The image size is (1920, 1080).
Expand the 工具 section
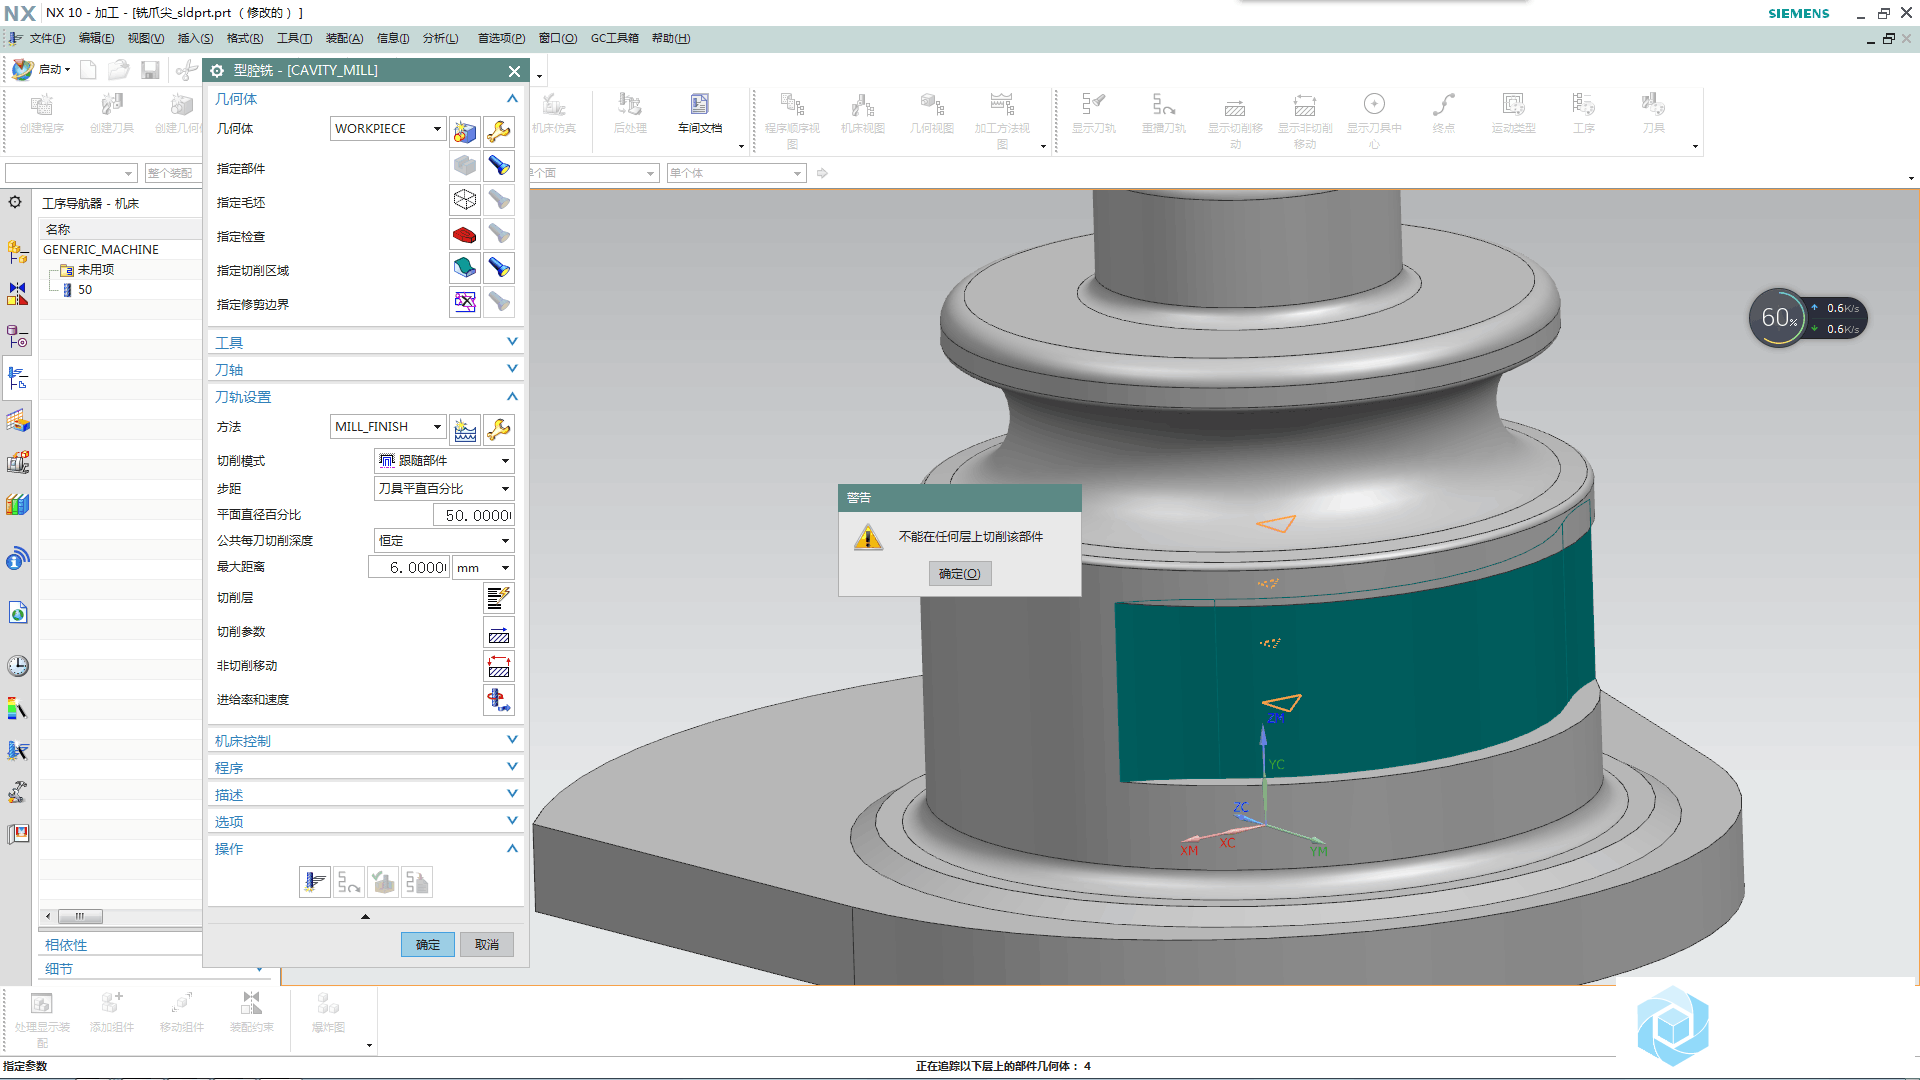tap(365, 342)
